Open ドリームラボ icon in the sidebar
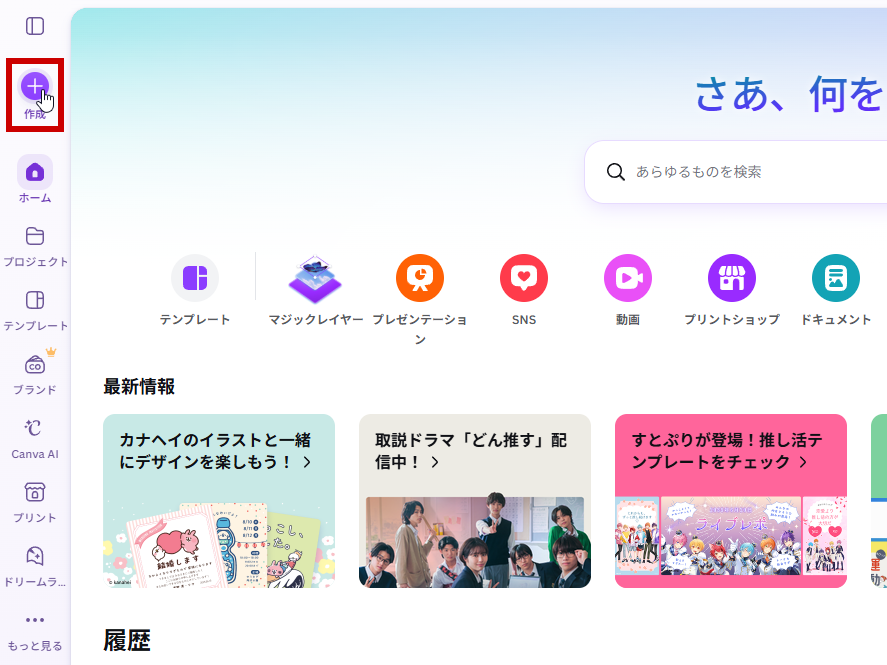Screen dimensions: 887x665 click(35, 556)
